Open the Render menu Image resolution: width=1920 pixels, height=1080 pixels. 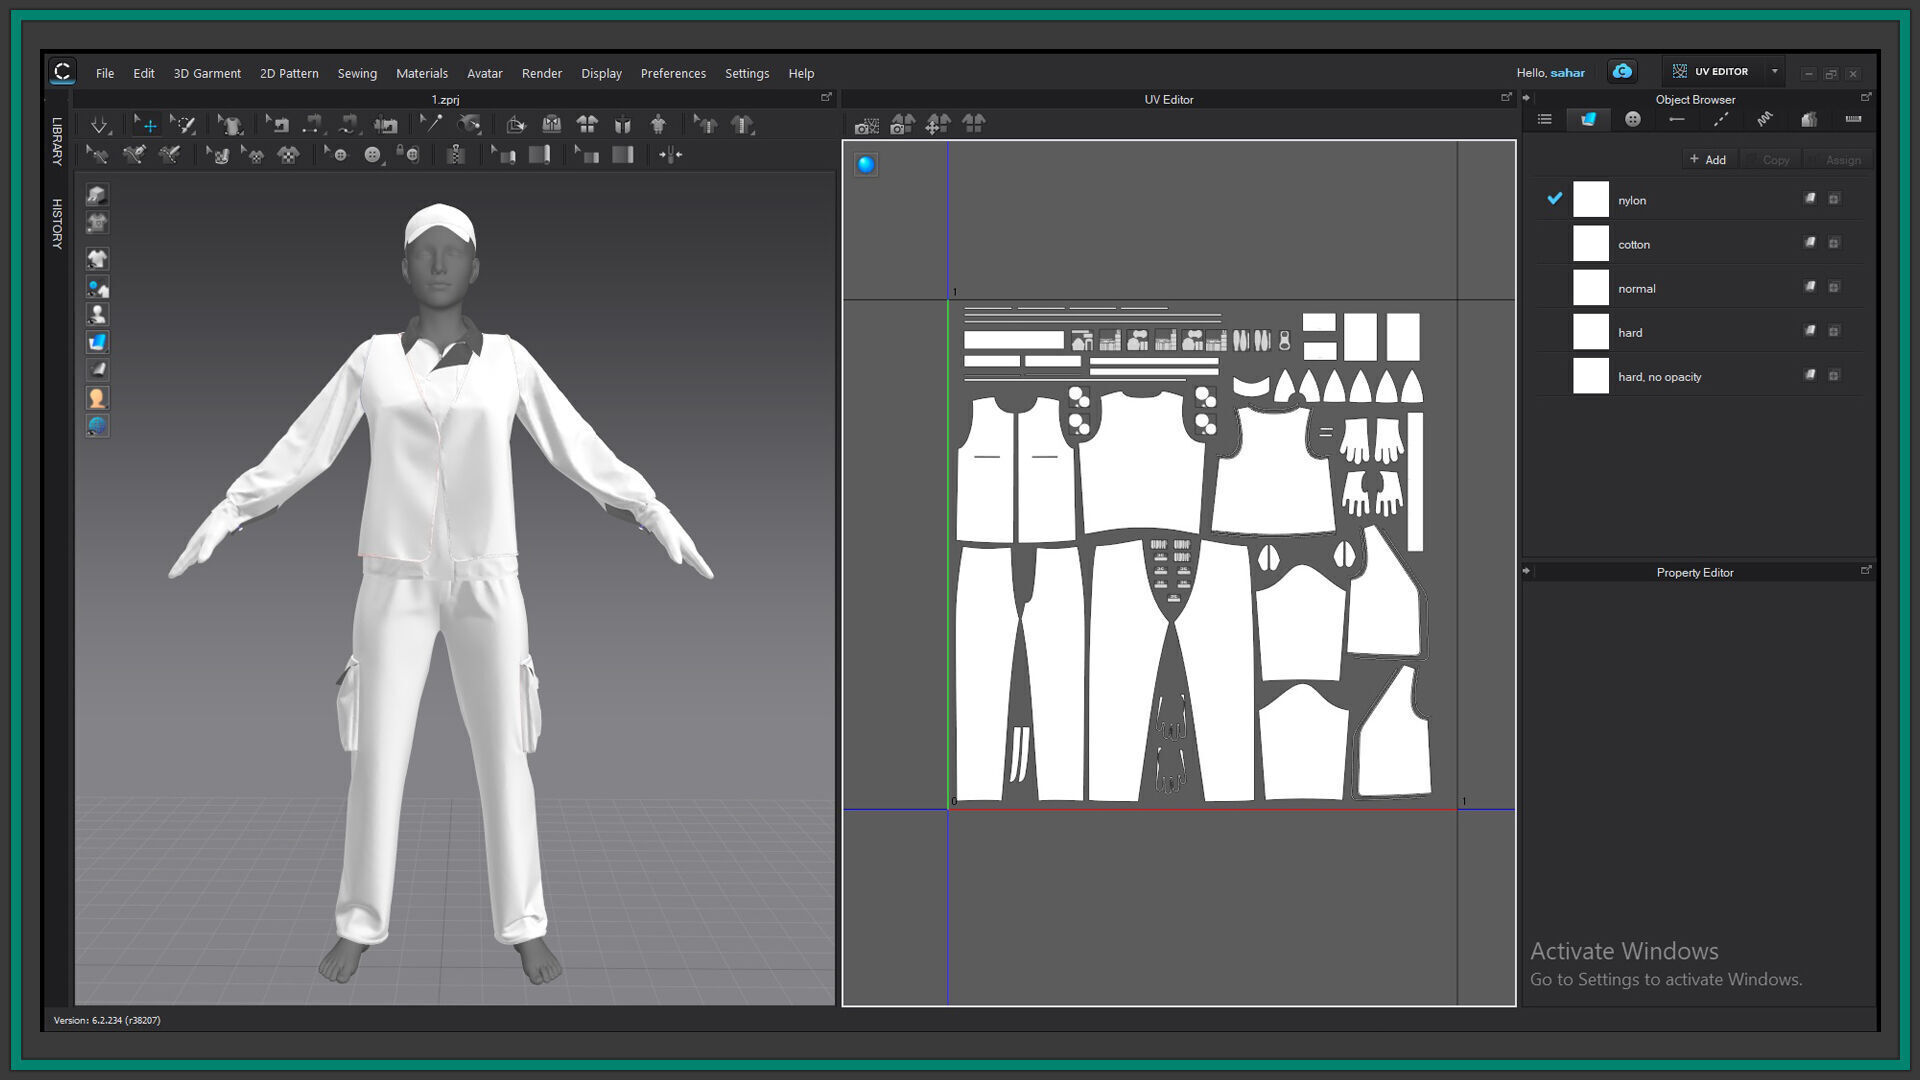[x=542, y=73]
